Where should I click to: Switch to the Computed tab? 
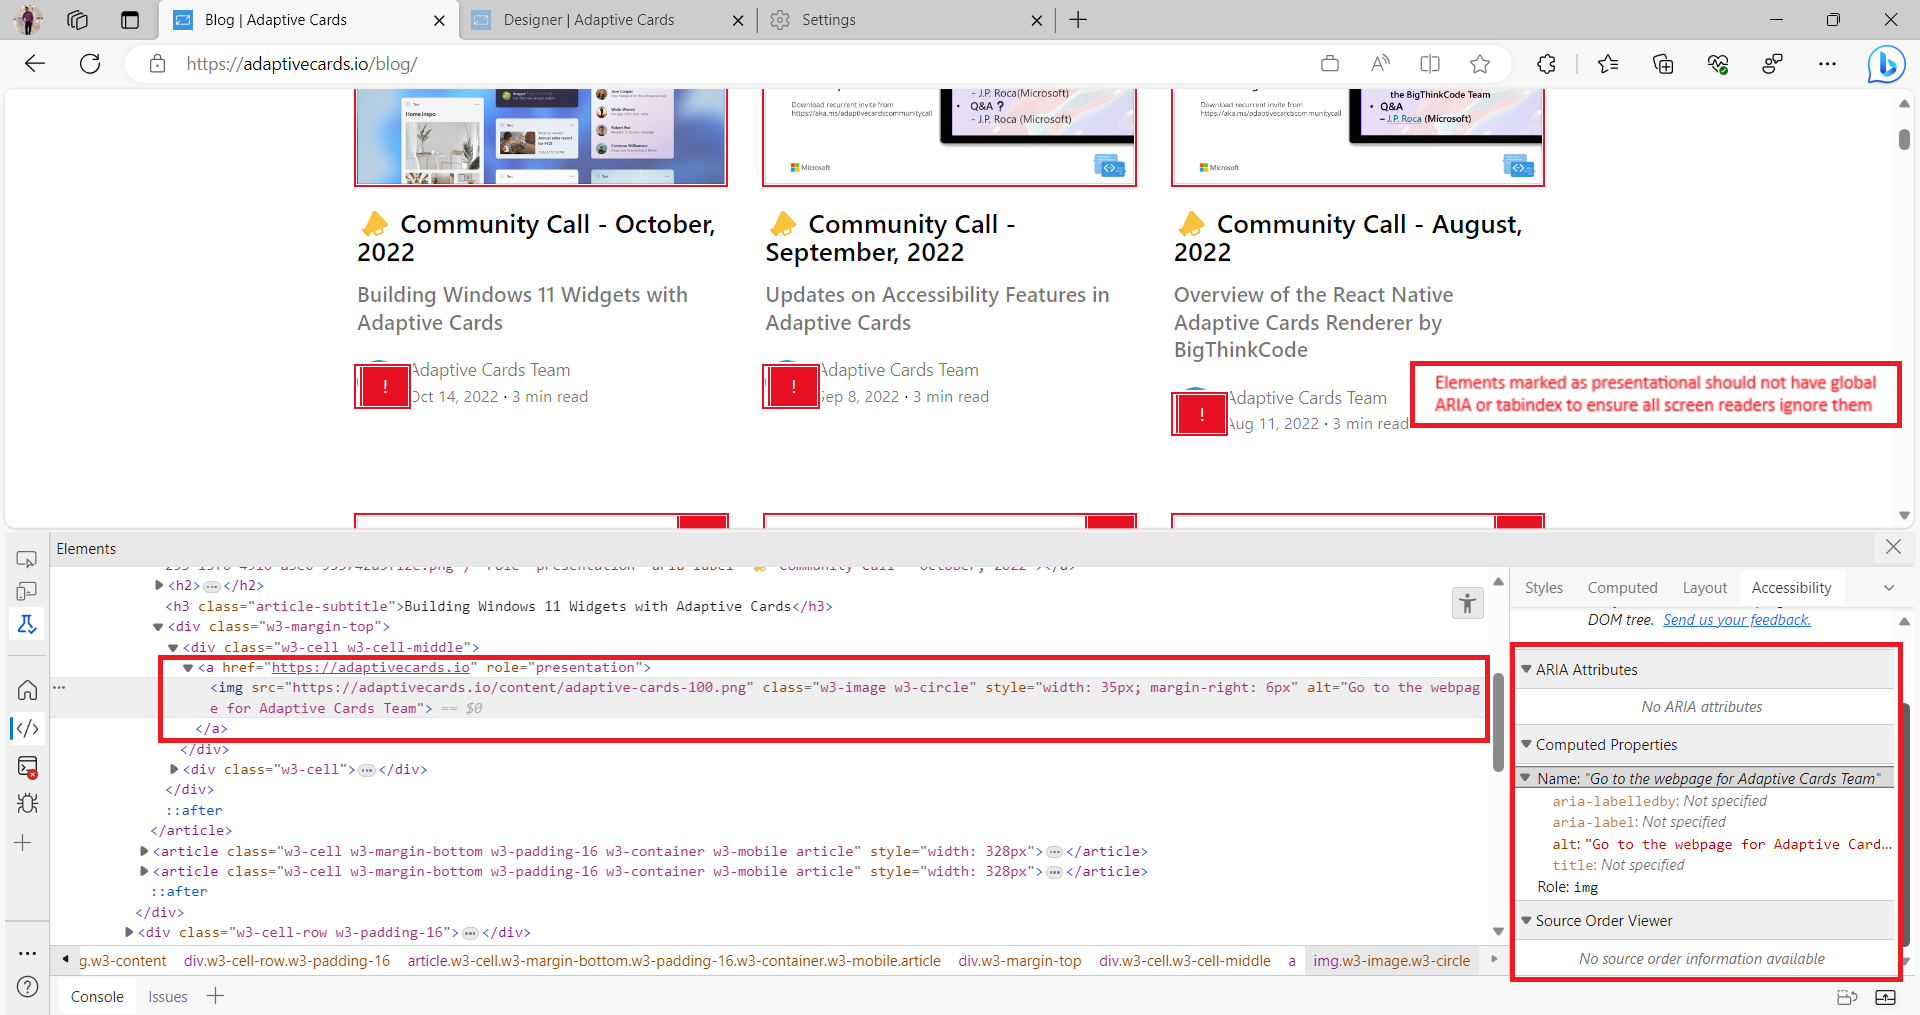(1621, 587)
